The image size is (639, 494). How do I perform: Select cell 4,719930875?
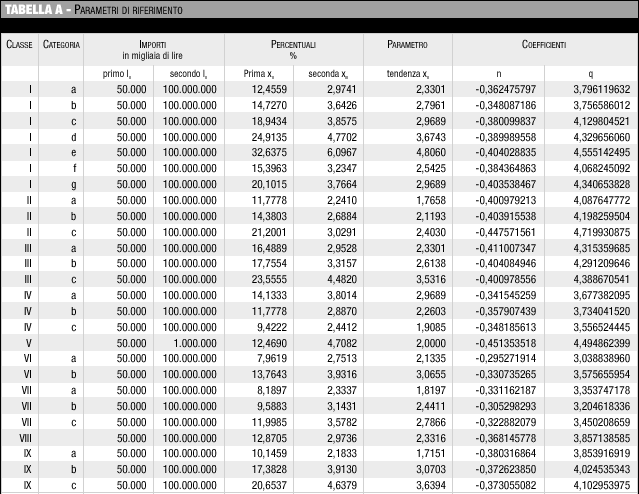pyautogui.click(x=602, y=232)
